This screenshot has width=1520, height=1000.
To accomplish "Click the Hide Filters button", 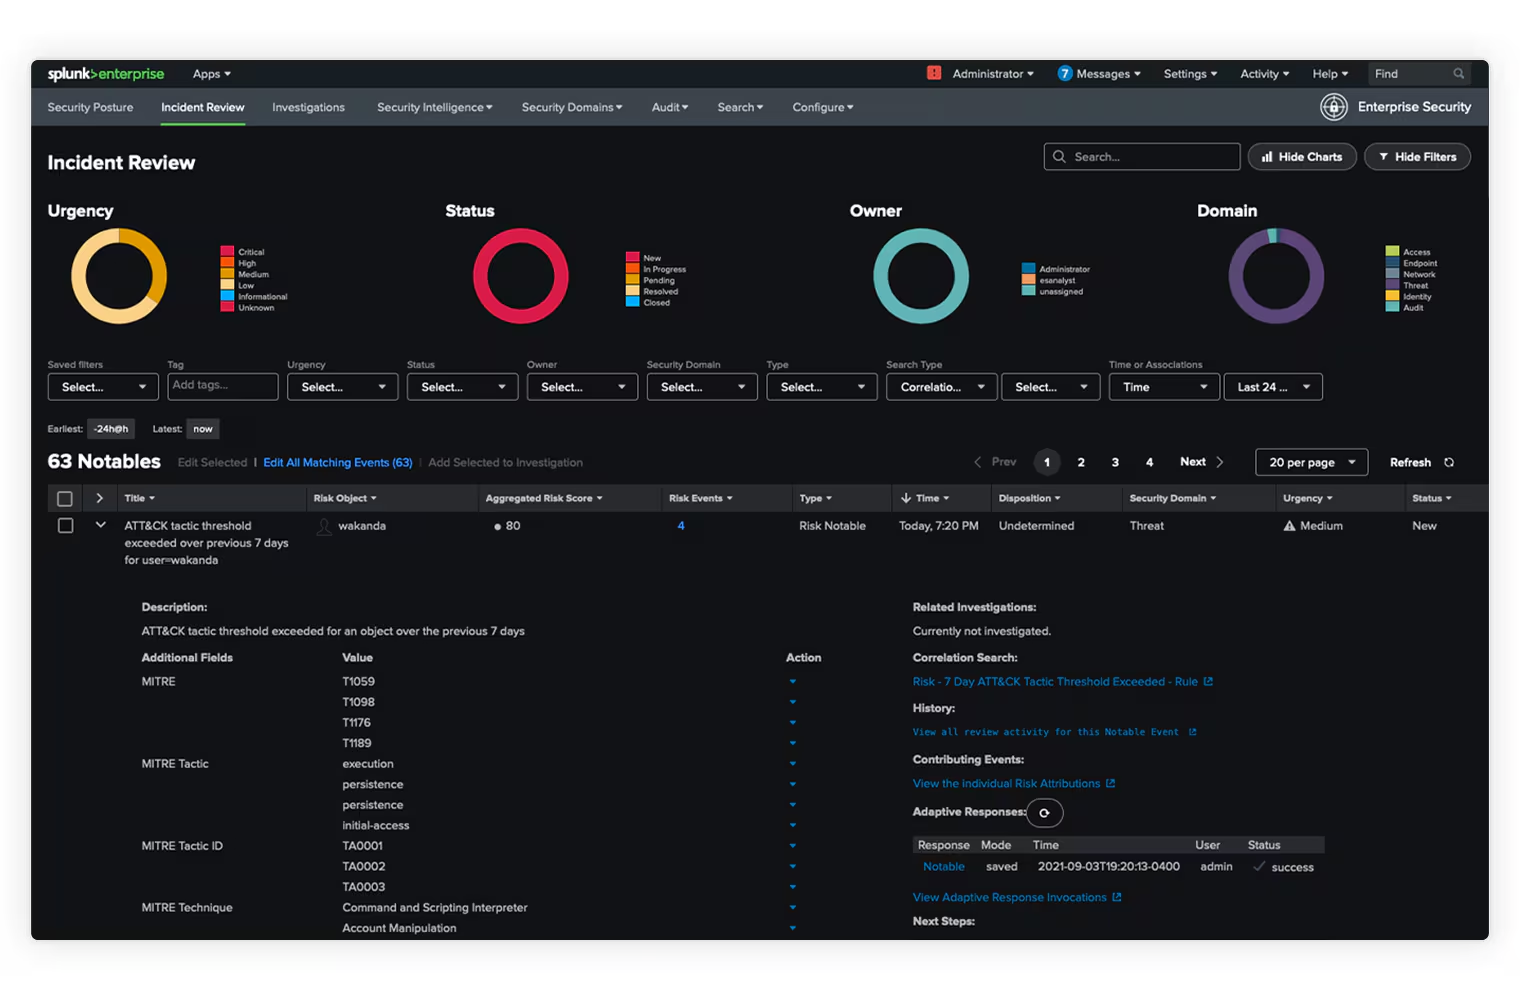I will (x=1416, y=157).
